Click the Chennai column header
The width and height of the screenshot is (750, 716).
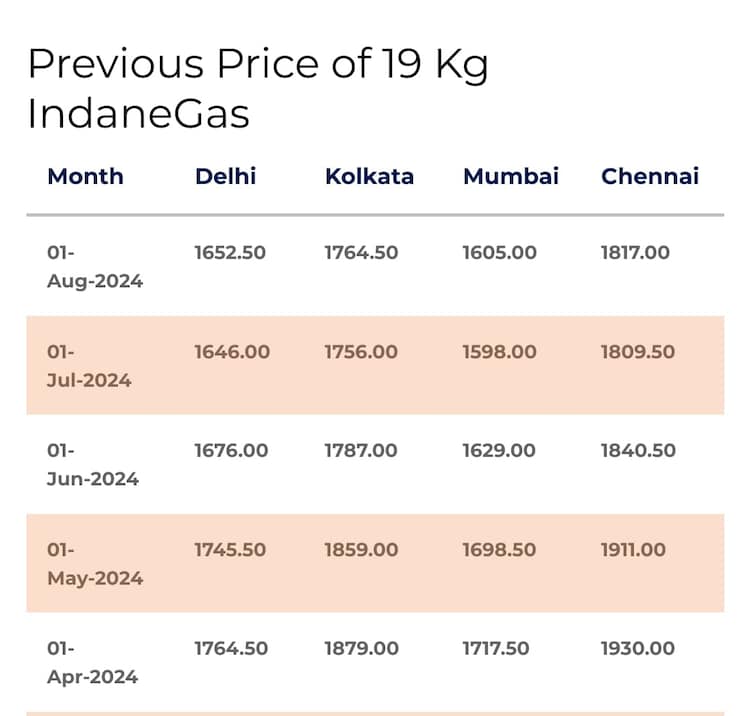point(649,177)
